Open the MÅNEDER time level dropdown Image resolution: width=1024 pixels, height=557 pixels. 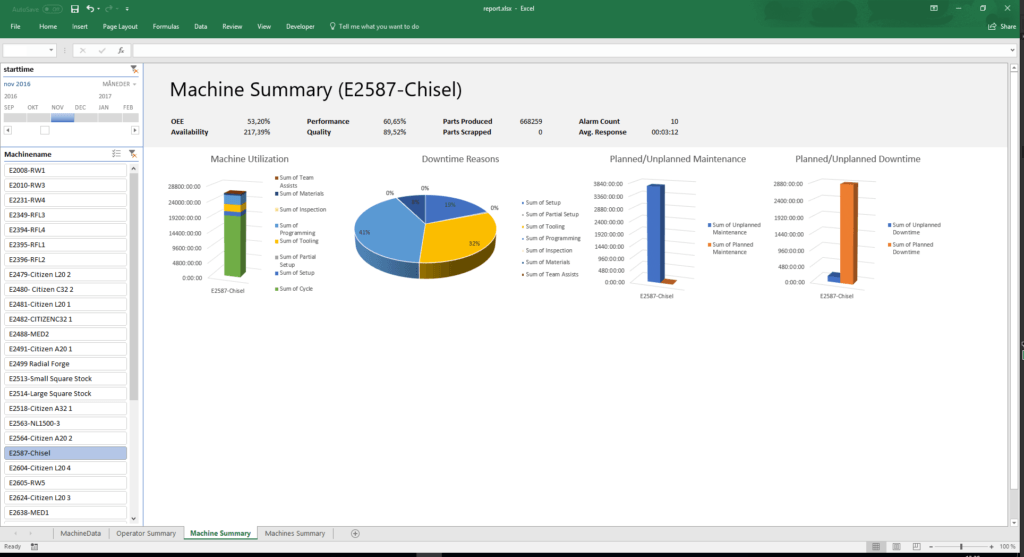(x=120, y=83)
